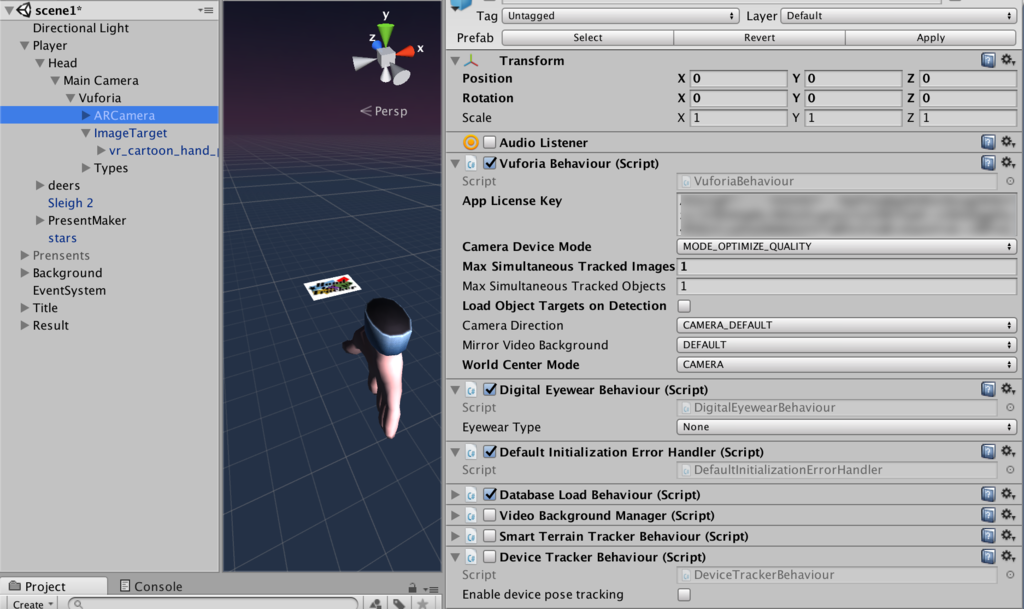
Task: Enable Smart Terrain Tracker Behaviour checkbox
Action: tap(489, 536)
